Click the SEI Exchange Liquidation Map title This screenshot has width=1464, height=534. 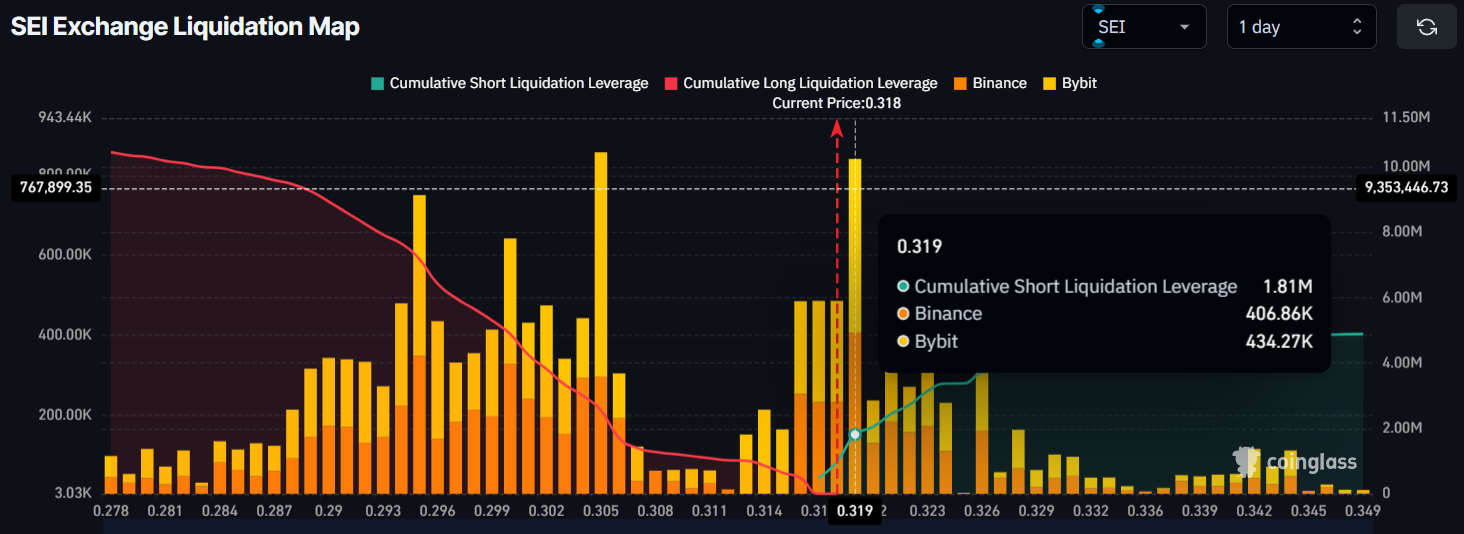185,27
